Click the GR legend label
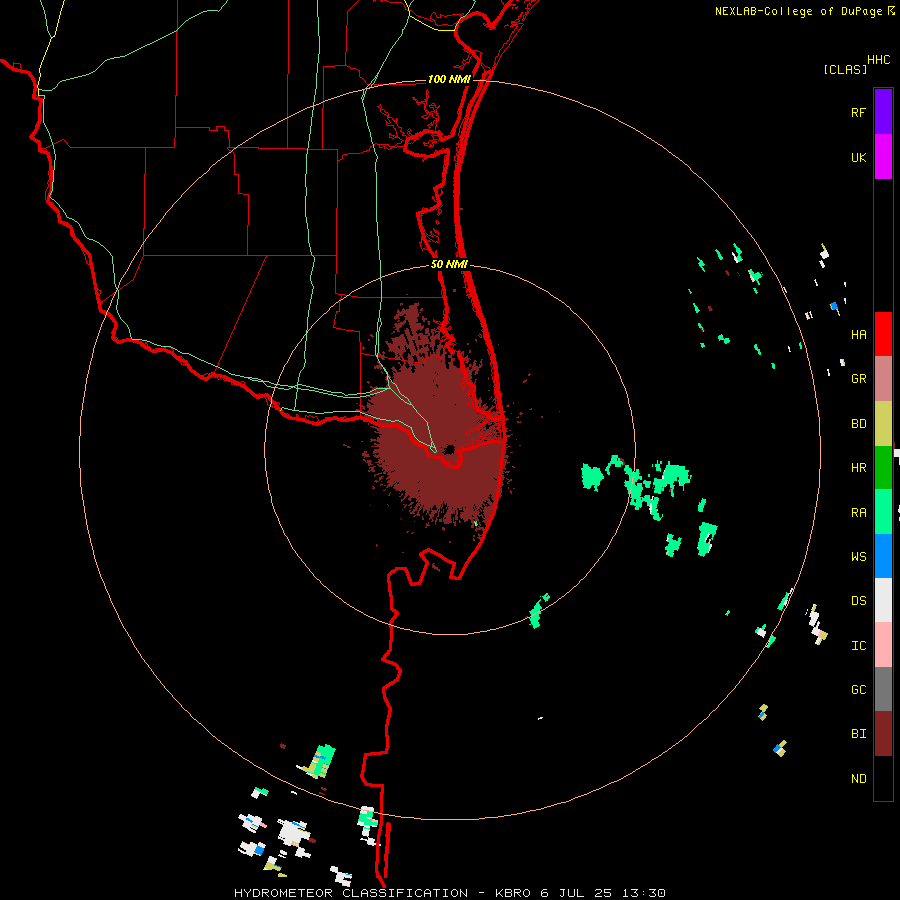Screen dimensions: 900x900 tap(858, 379)
